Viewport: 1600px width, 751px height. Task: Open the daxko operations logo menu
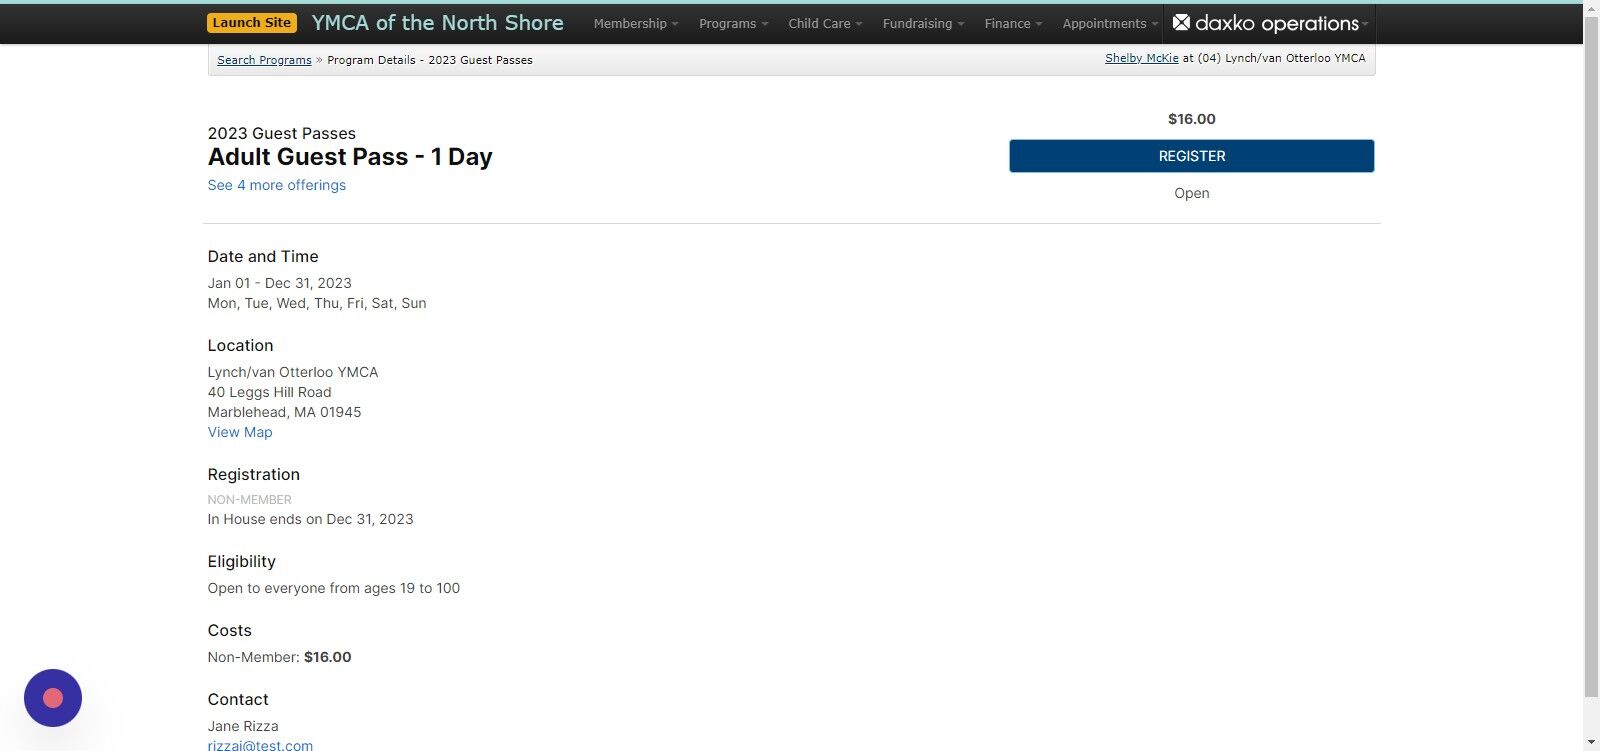tap(1270, 23)
